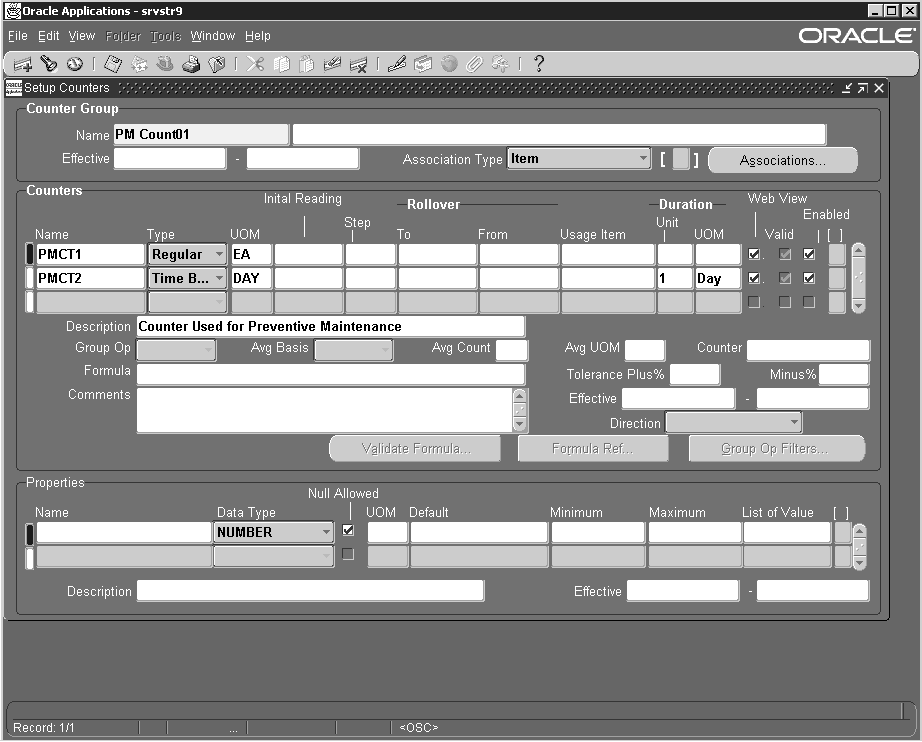Click the Attachments paperclip icon
This screenshot has height=742, width=922.
click(x=474, y=63)
